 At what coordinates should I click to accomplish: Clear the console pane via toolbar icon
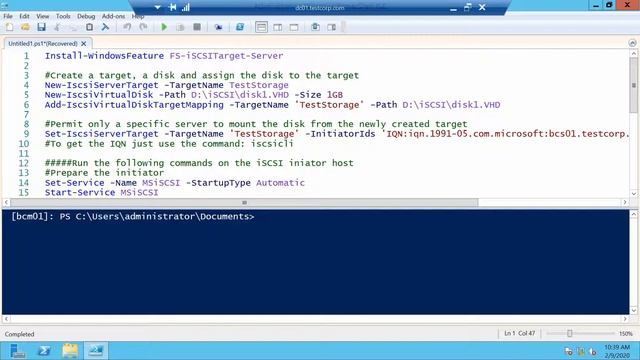[105, 27]
